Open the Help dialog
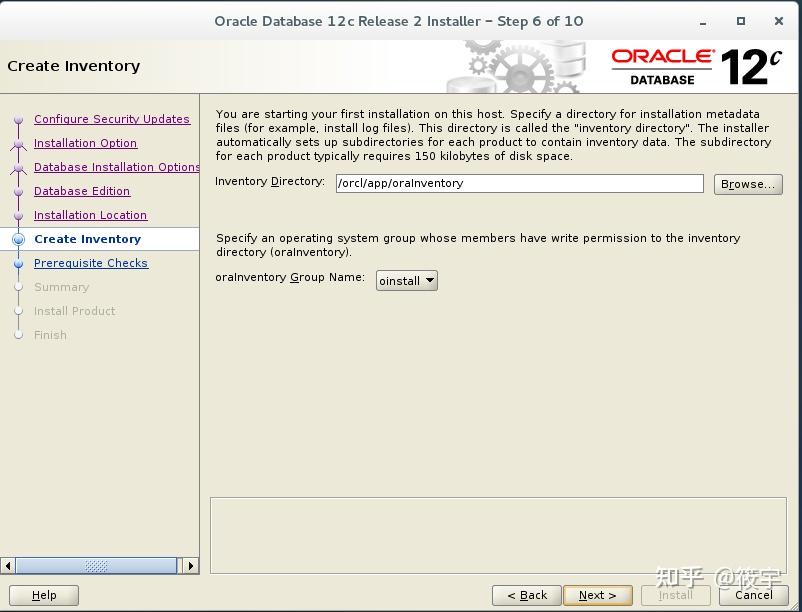 coord(44,594)
